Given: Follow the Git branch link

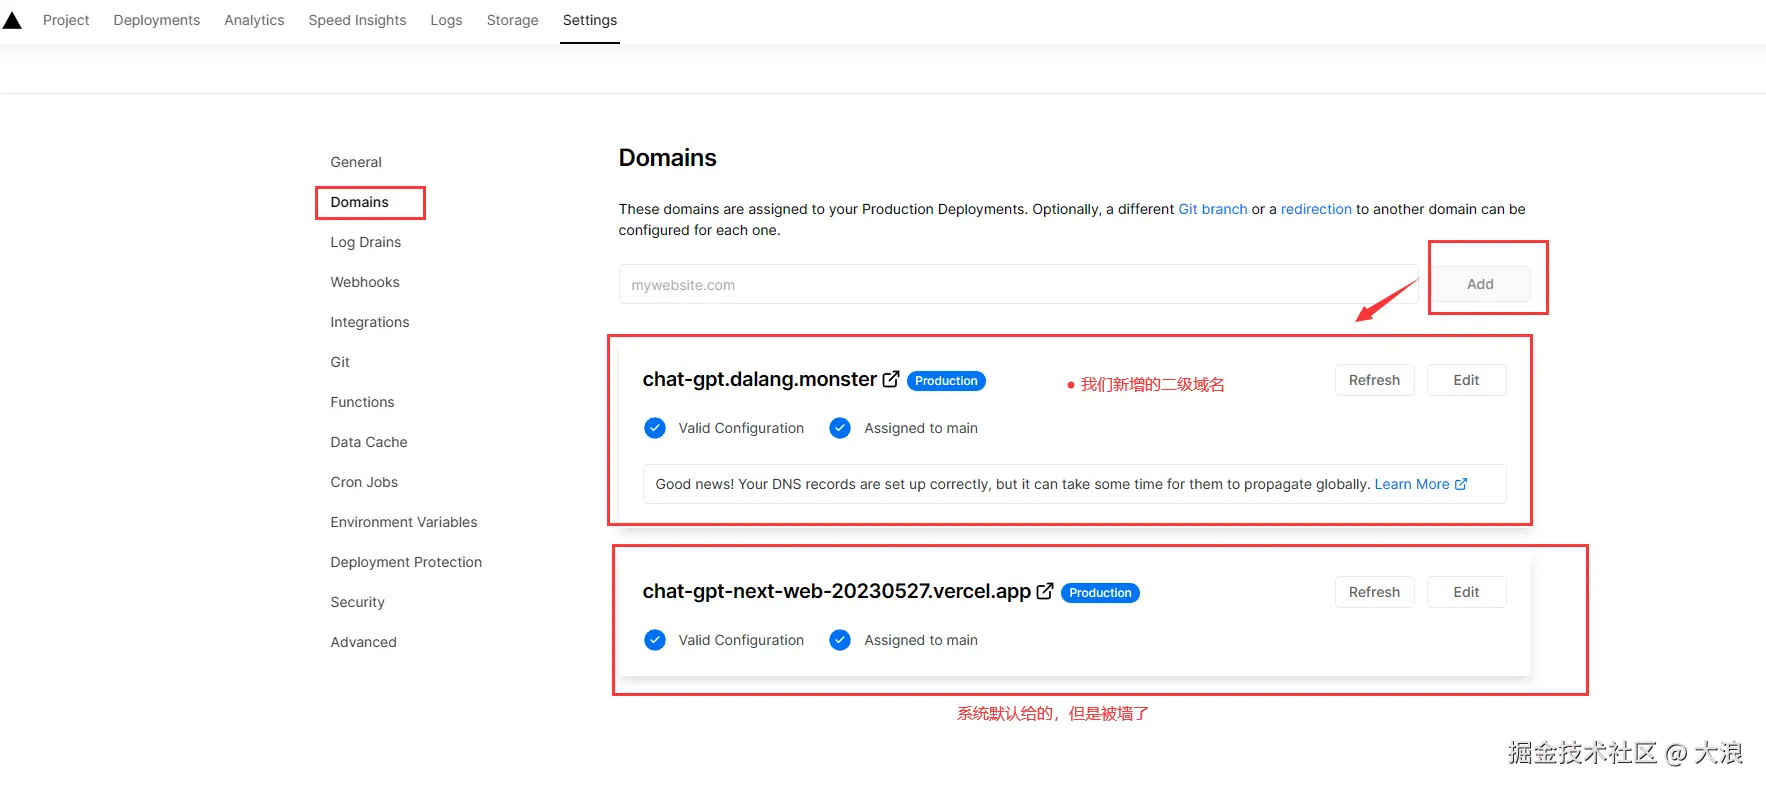Looking at the screenshot, I should [x=1213, y=209].
